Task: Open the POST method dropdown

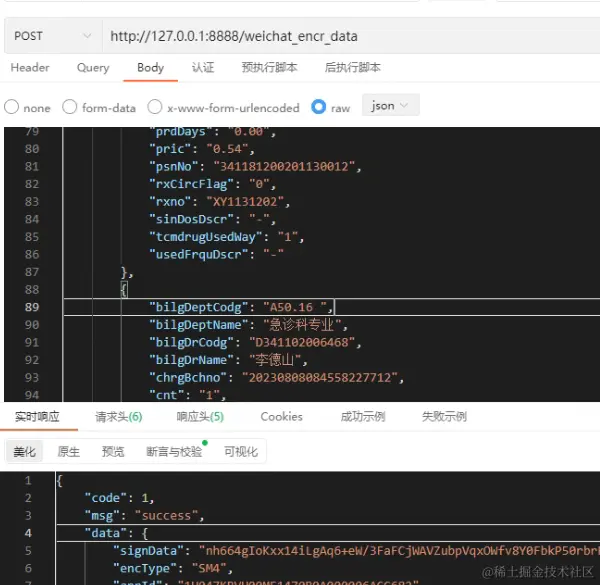Action: [53, 36]
